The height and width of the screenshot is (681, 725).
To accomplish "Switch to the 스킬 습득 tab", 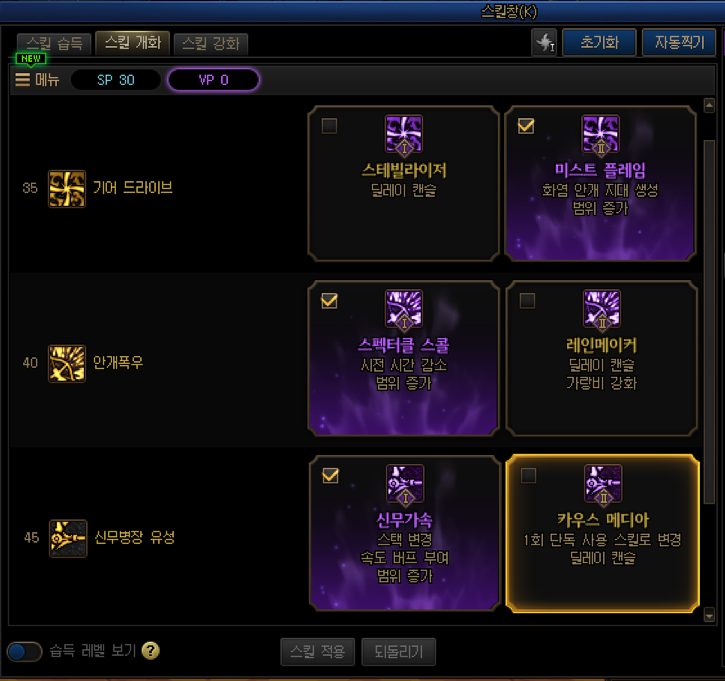I will coord(54,44).
